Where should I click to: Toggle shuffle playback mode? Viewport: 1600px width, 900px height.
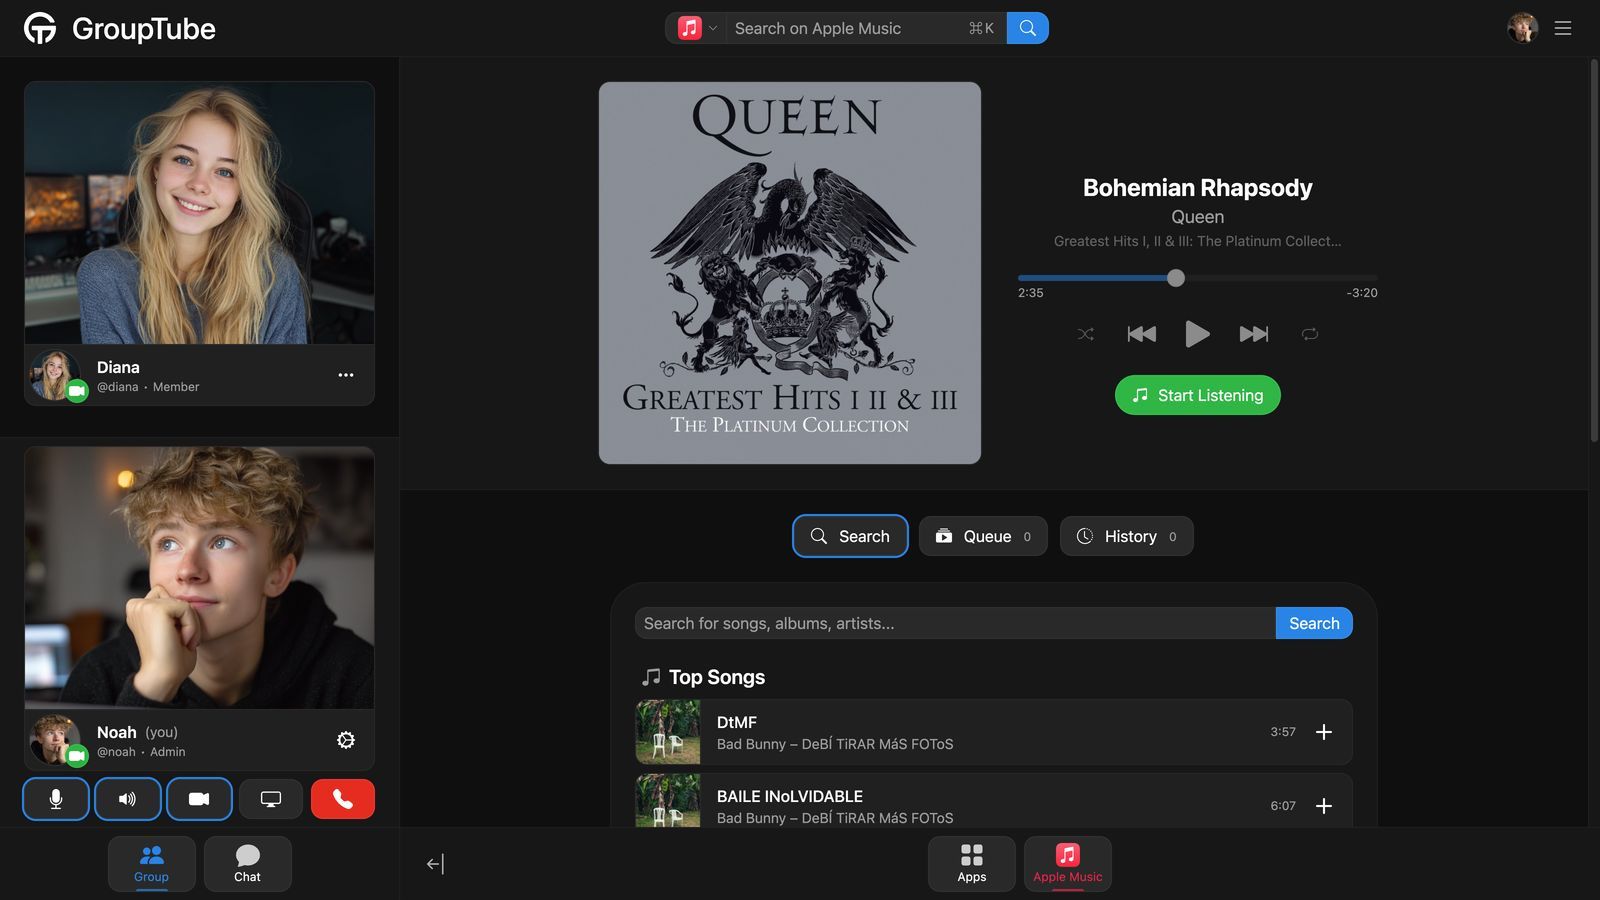click(1086, 334)
